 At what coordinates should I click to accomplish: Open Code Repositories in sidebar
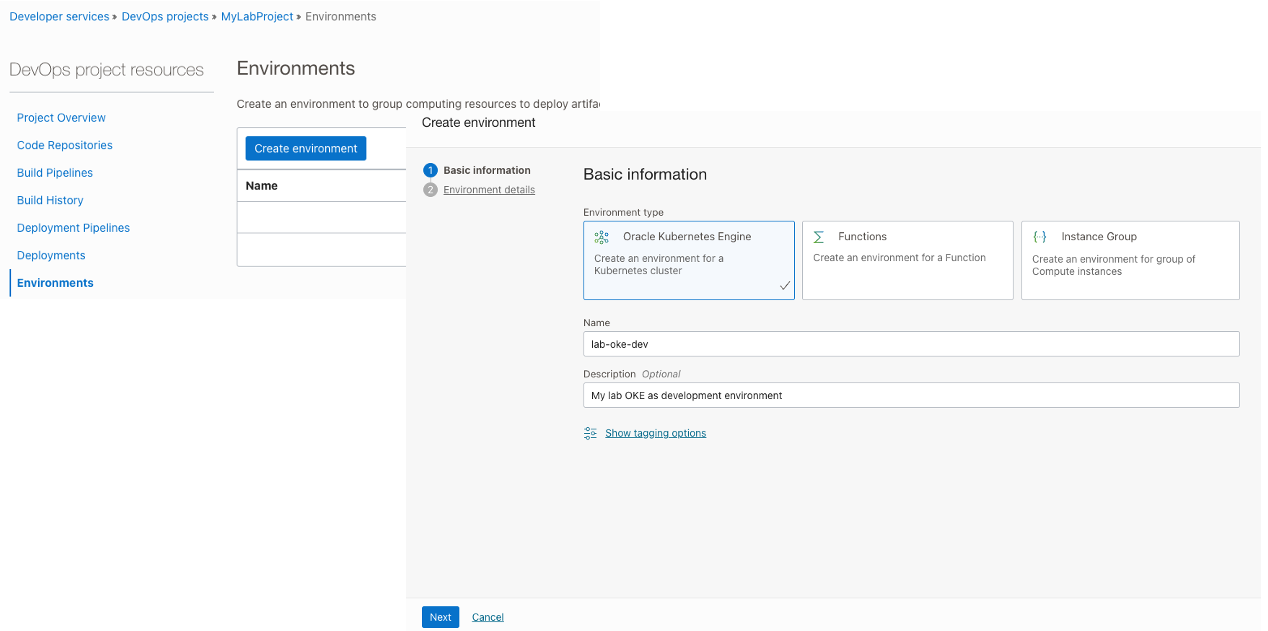click(64, 145)
